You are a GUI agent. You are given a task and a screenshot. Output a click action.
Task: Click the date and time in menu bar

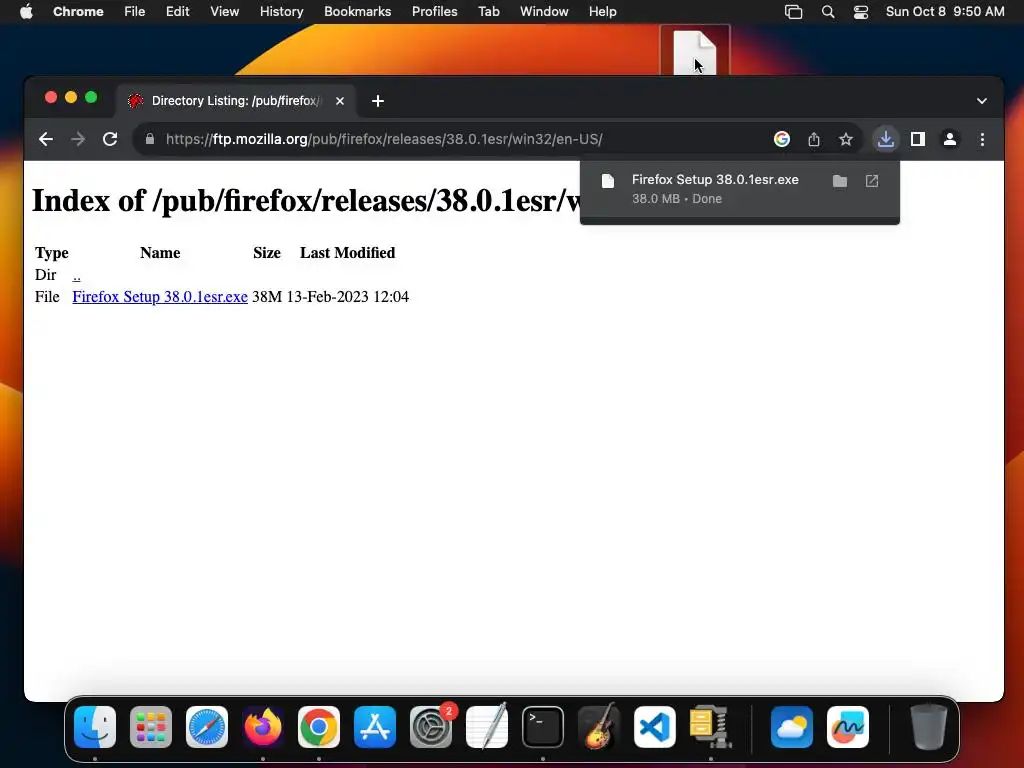[945, 12]
